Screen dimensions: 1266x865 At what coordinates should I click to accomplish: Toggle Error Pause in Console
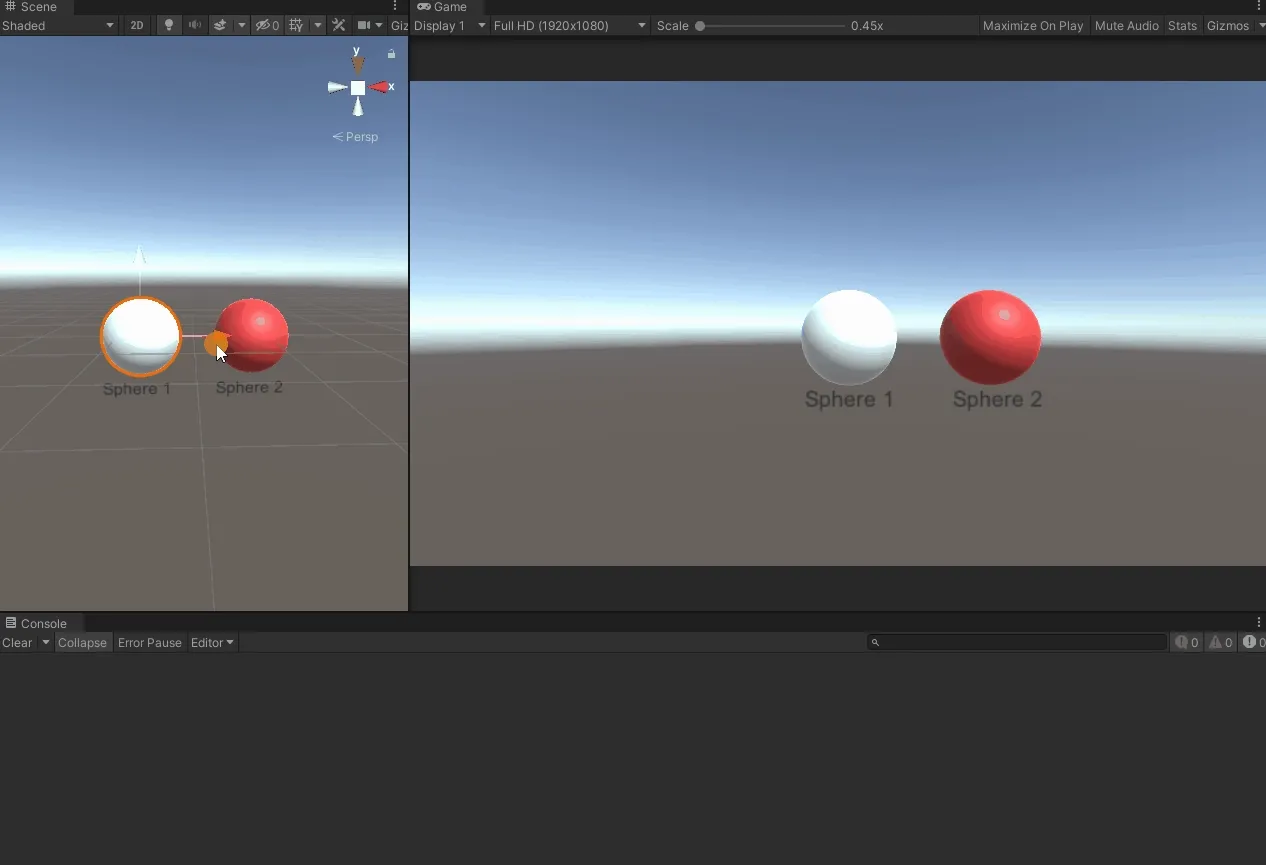click(x=150, y=643)
